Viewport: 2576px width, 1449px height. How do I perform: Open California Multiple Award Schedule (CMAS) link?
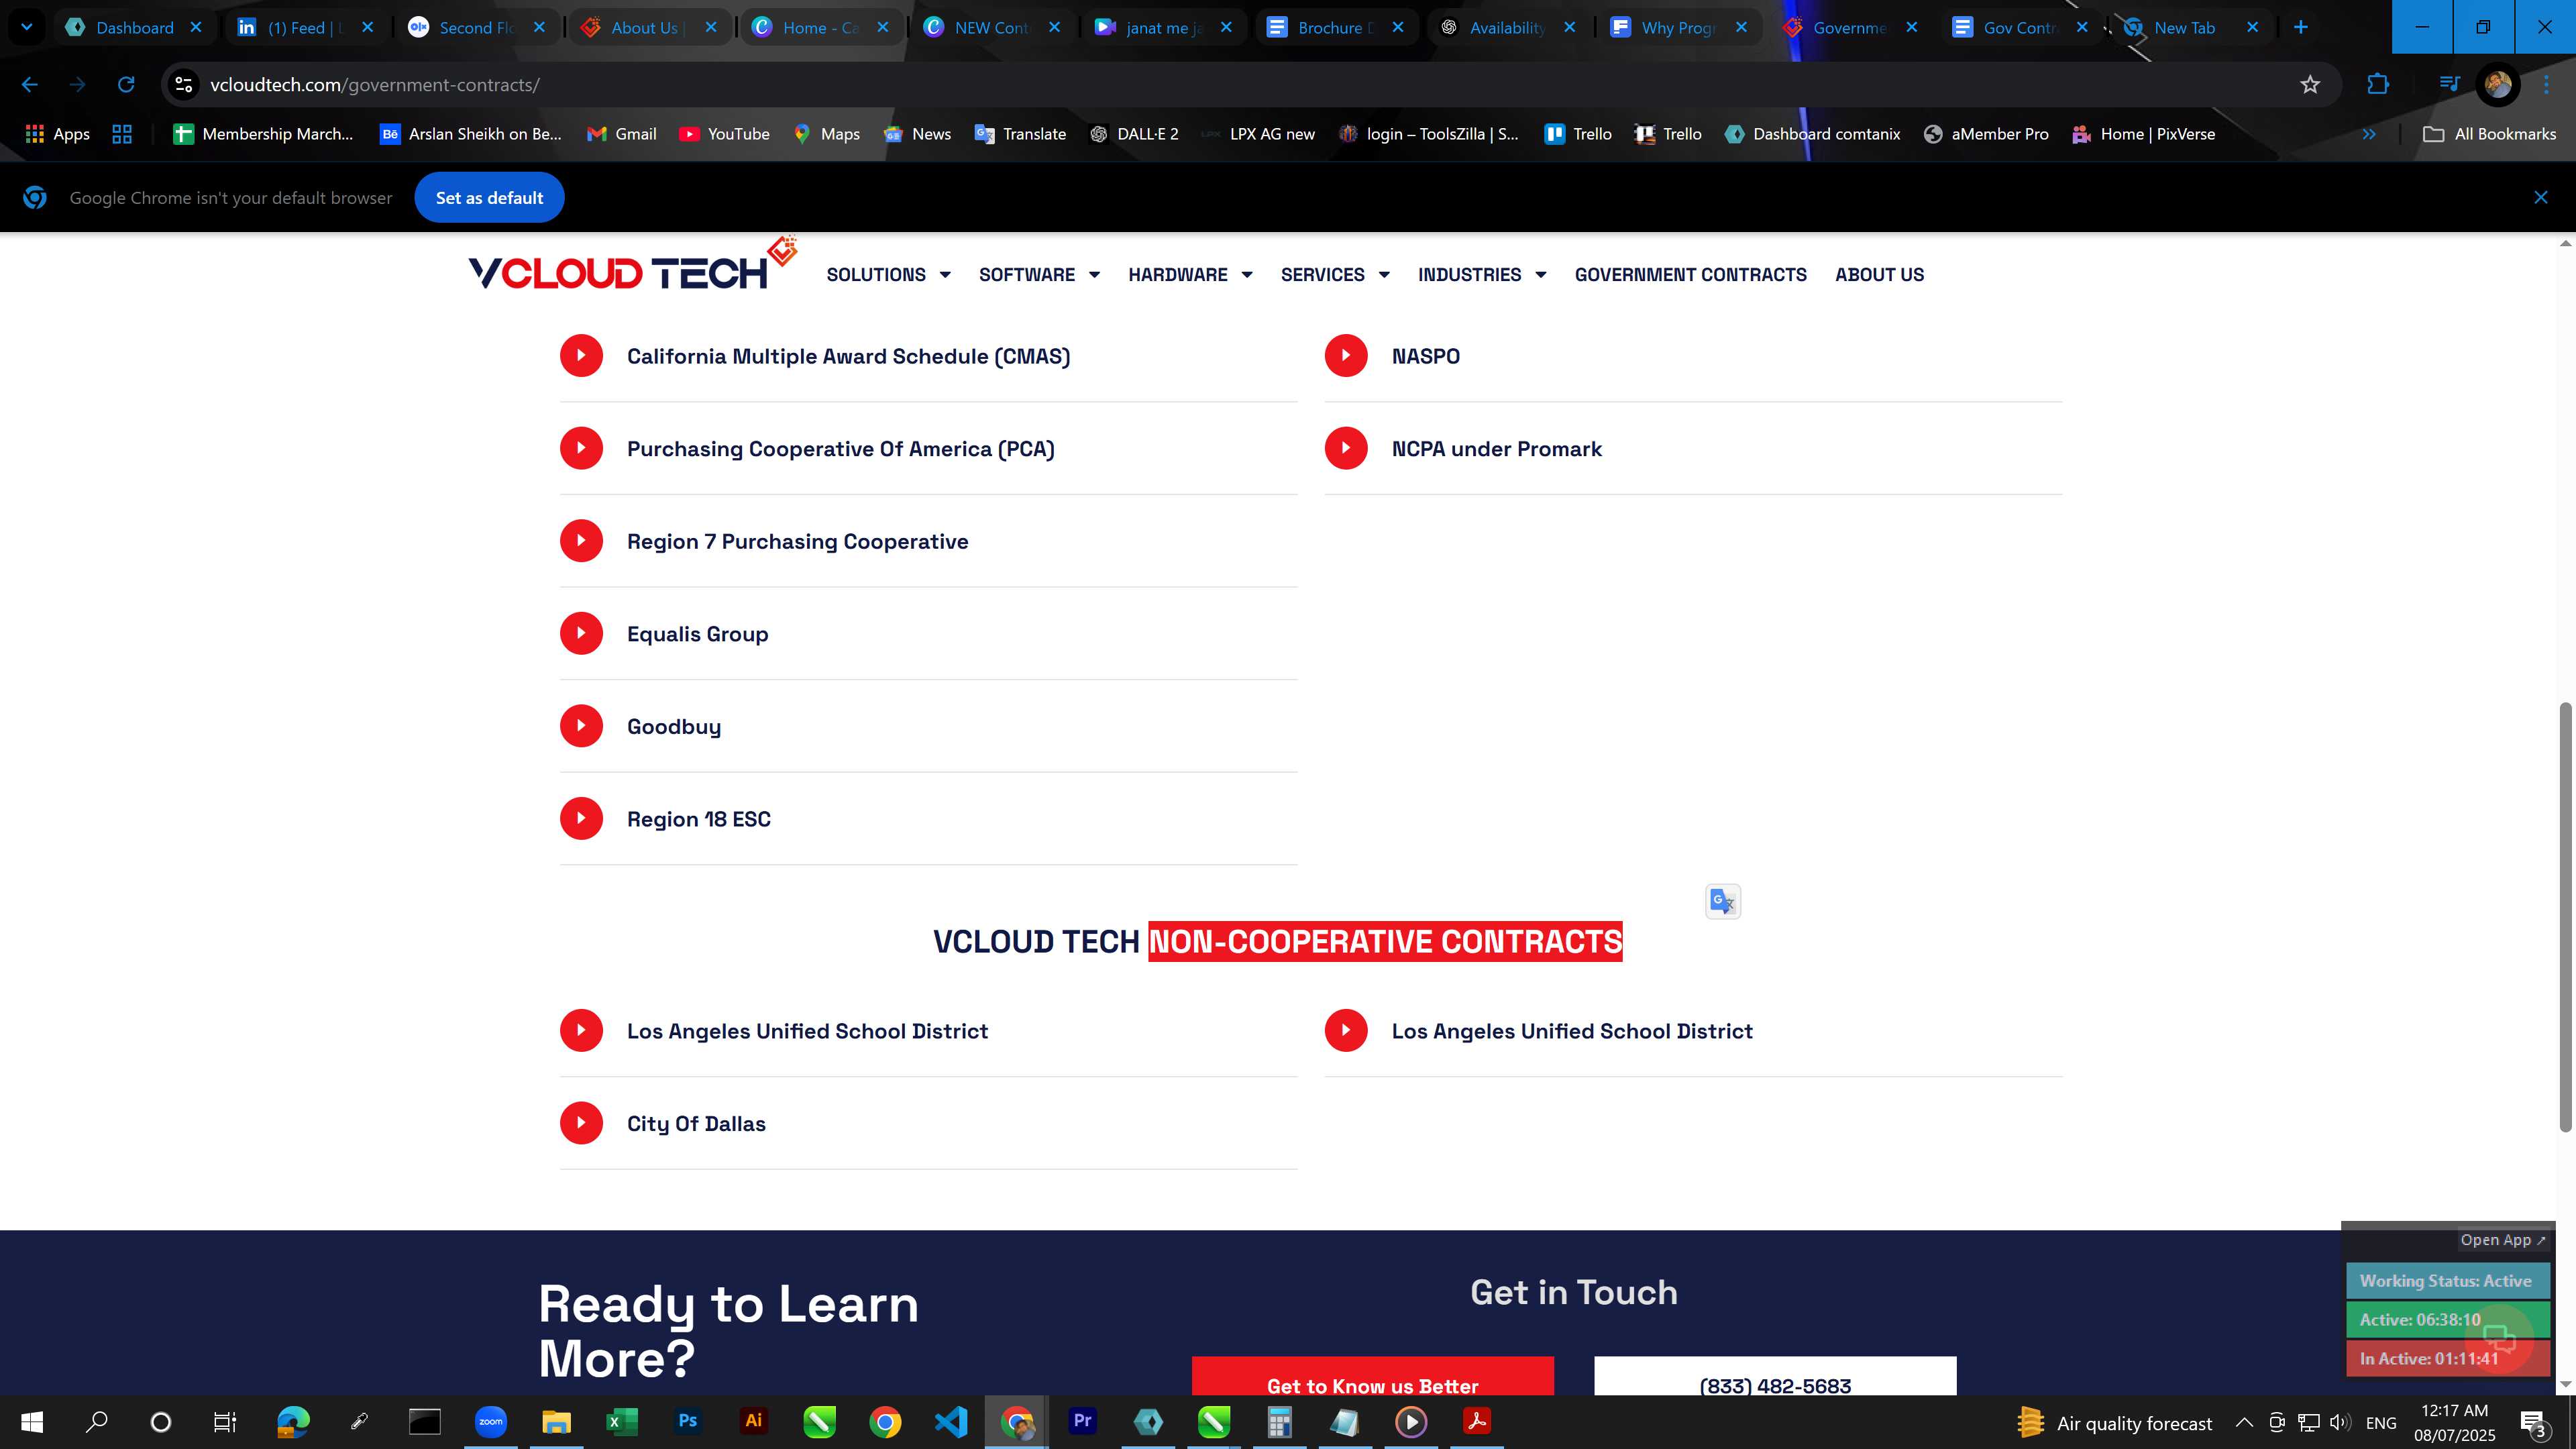[x=848, y=356]
